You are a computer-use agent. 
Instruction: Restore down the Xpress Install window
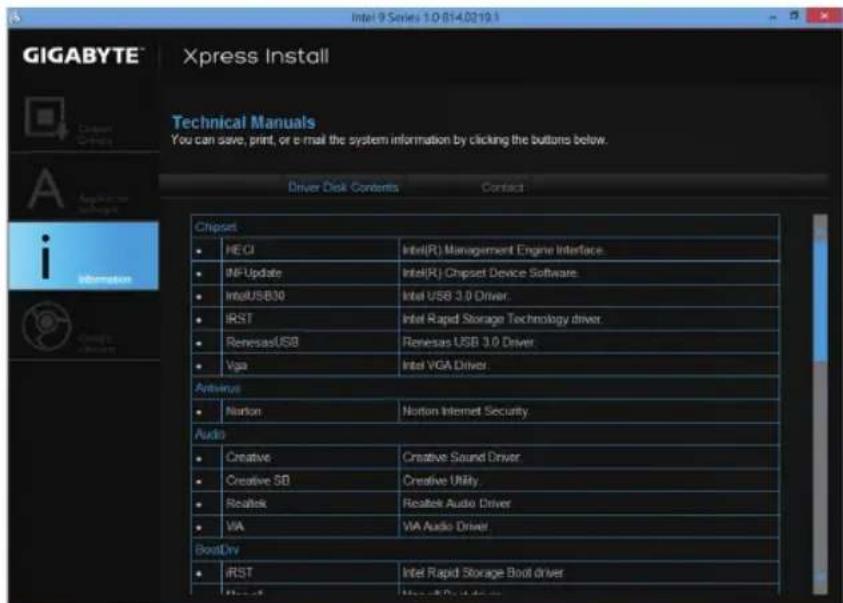(x=794, y=17)
